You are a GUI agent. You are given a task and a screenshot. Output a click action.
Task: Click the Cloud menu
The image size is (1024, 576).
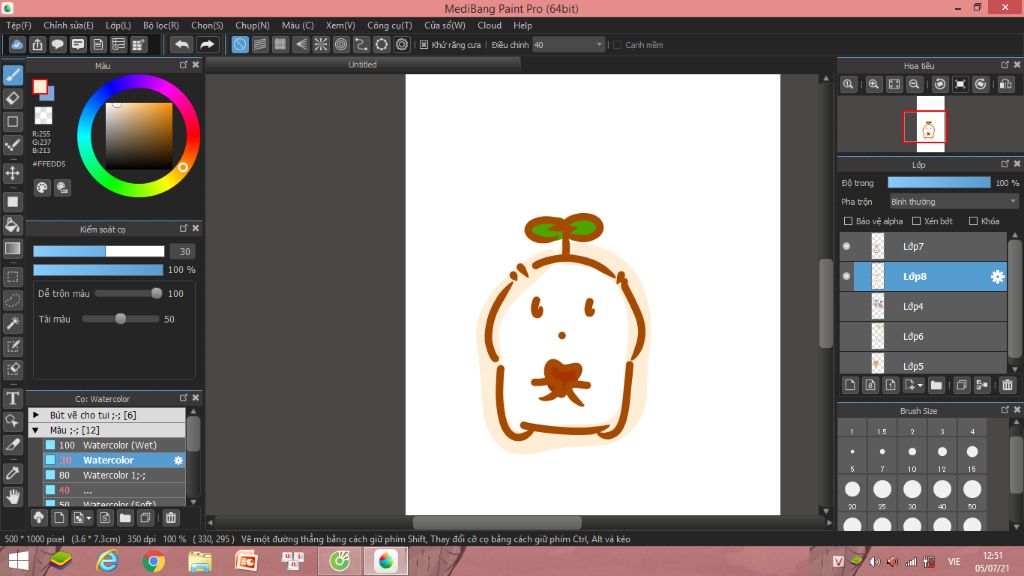point(489,25)
